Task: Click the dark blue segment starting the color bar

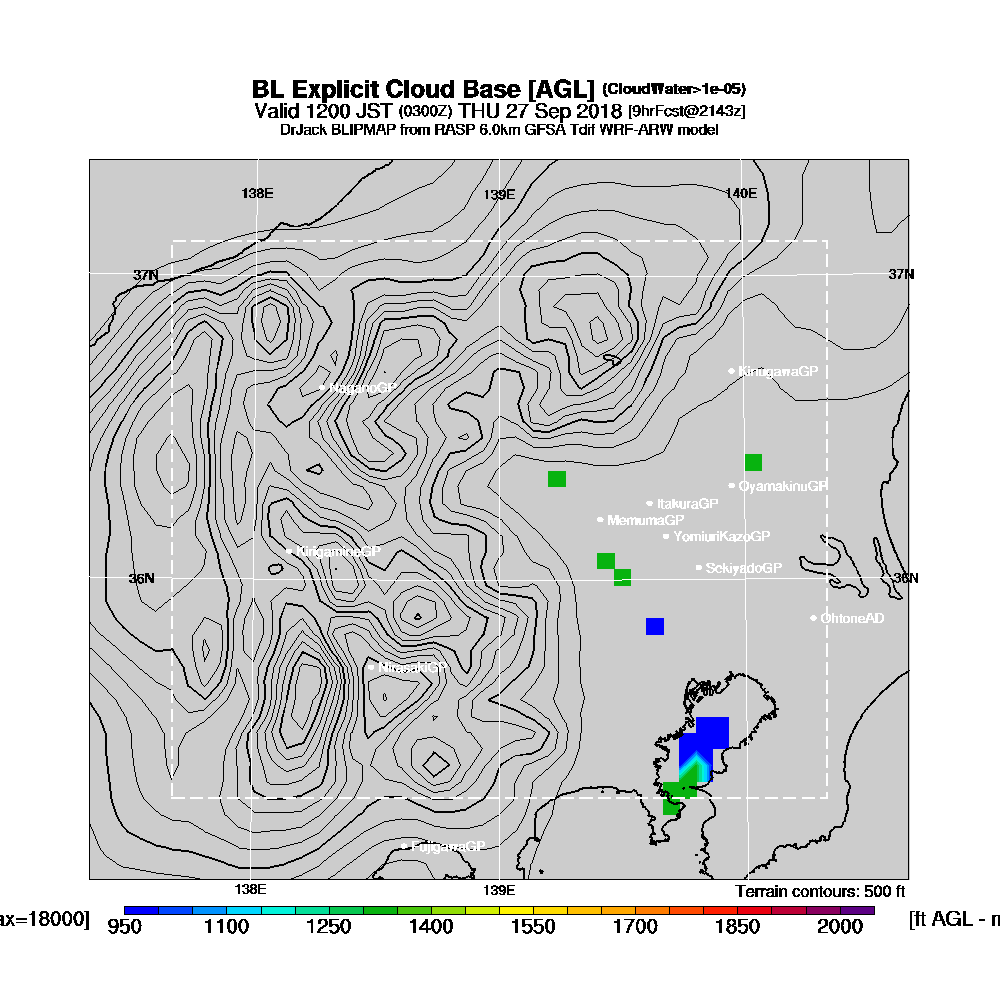Action: [x=142, y=911]
